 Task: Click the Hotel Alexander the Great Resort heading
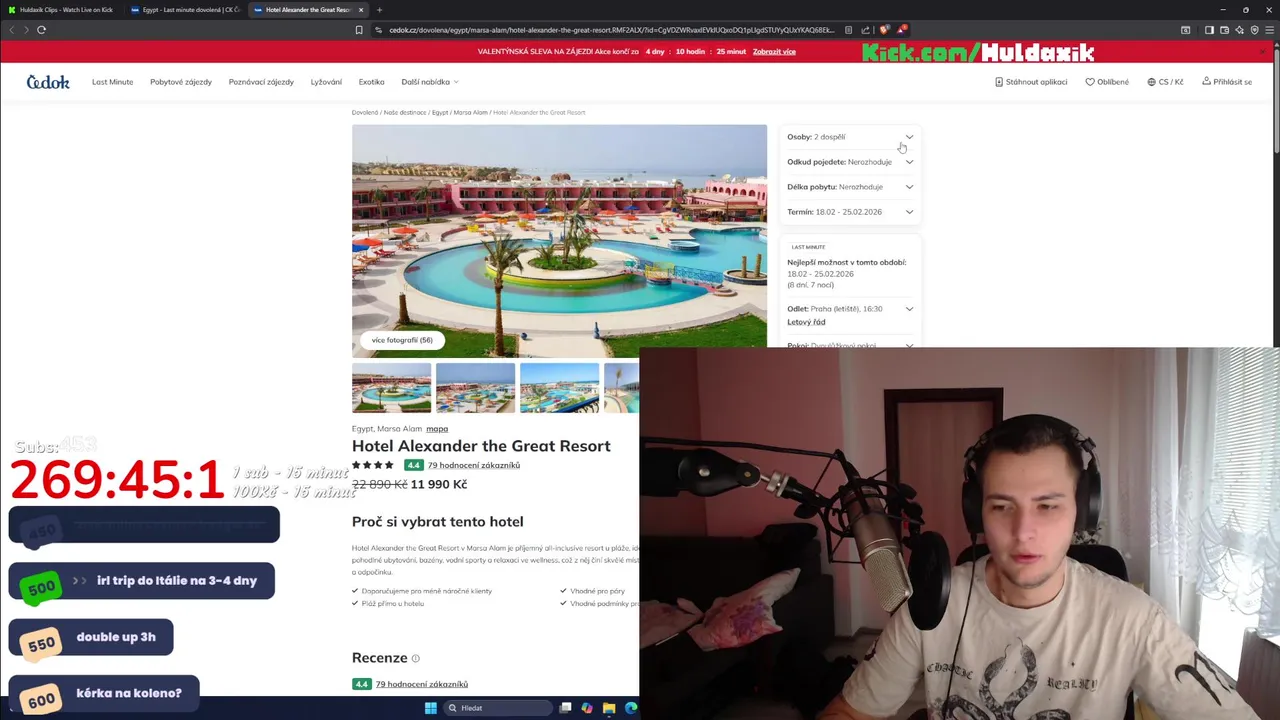pos(481,446)
